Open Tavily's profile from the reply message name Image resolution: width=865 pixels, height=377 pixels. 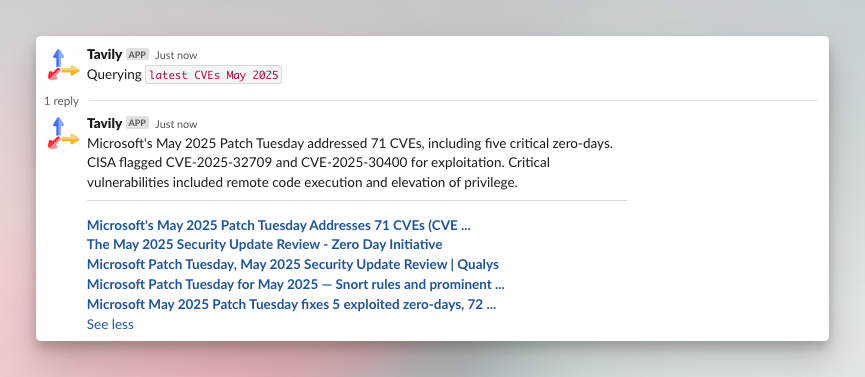tap(104, 123)
